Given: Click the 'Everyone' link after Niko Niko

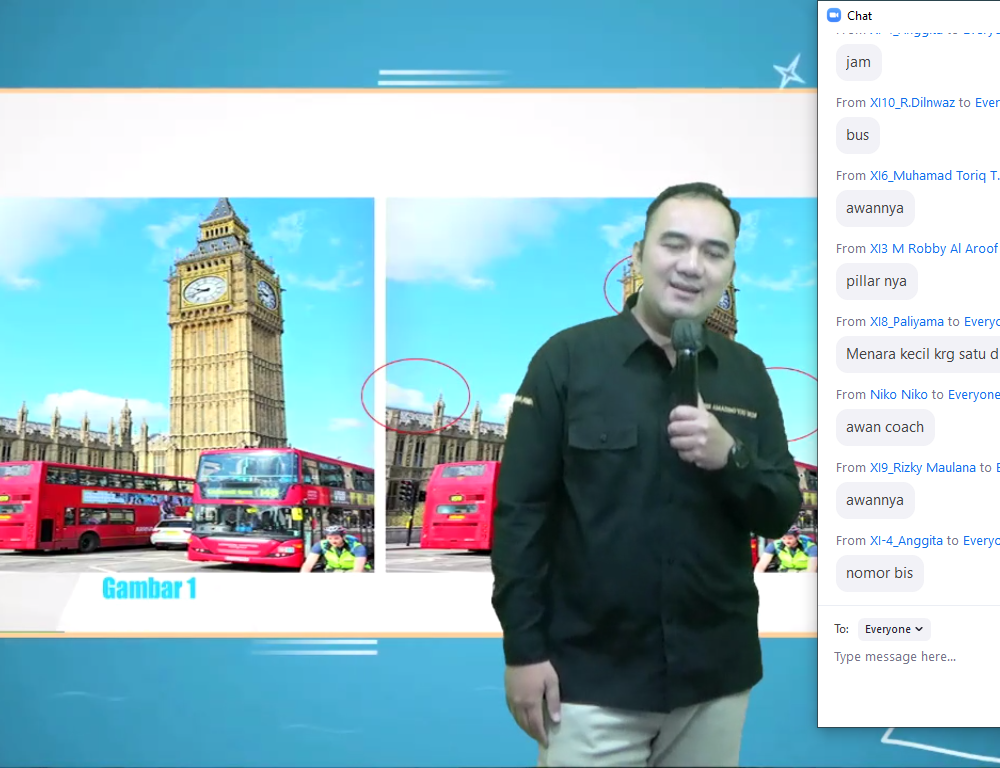Looking at the screenshot, I should (x=973, y=394).
